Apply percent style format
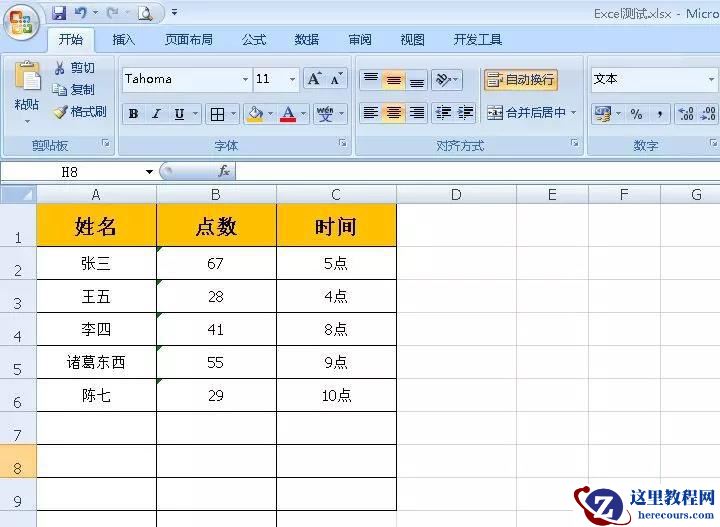This screenshot has height=527, width=720. pyautogui.click(x=636, y=113)
